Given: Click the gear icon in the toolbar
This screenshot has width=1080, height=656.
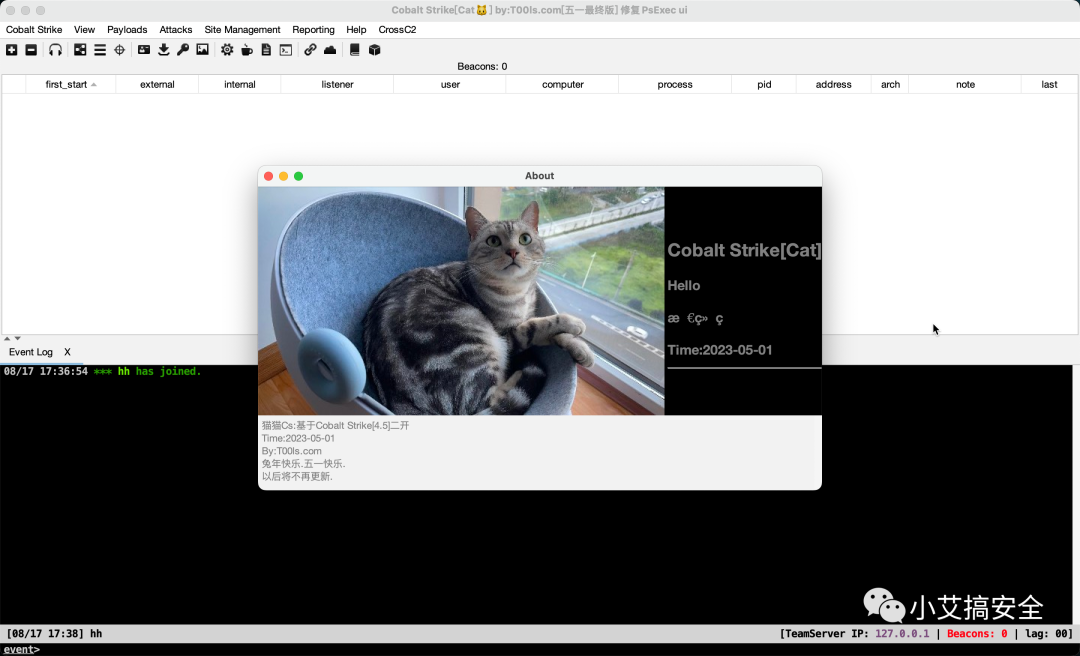Looking at the screenshot, I should (227, 50).
